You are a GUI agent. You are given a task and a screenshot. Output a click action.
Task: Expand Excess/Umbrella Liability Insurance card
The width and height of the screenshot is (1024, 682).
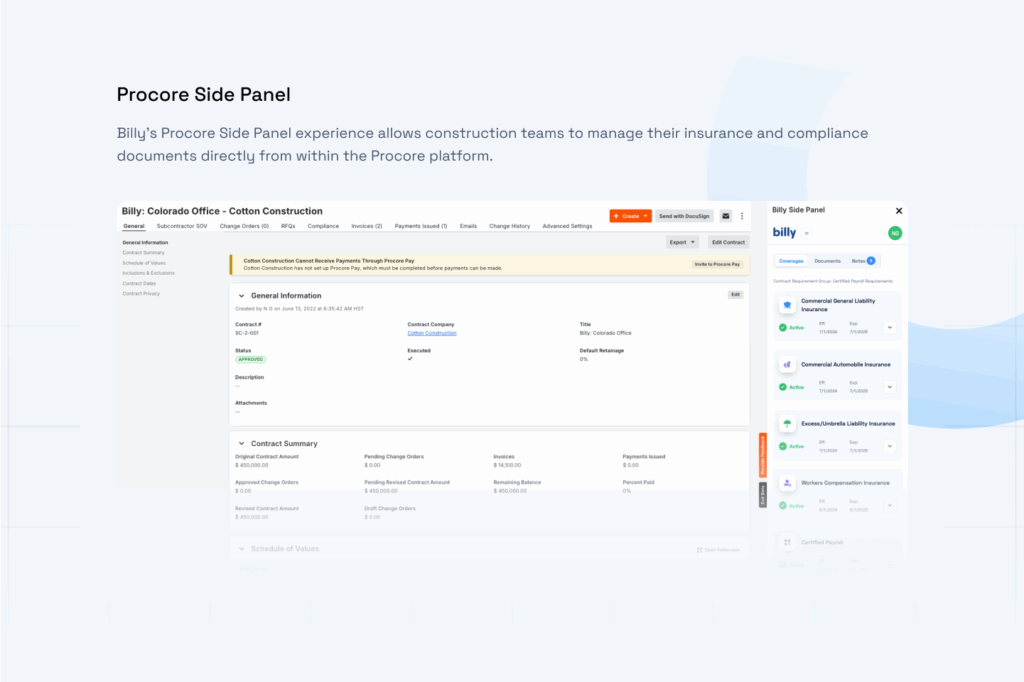[889, 447]
